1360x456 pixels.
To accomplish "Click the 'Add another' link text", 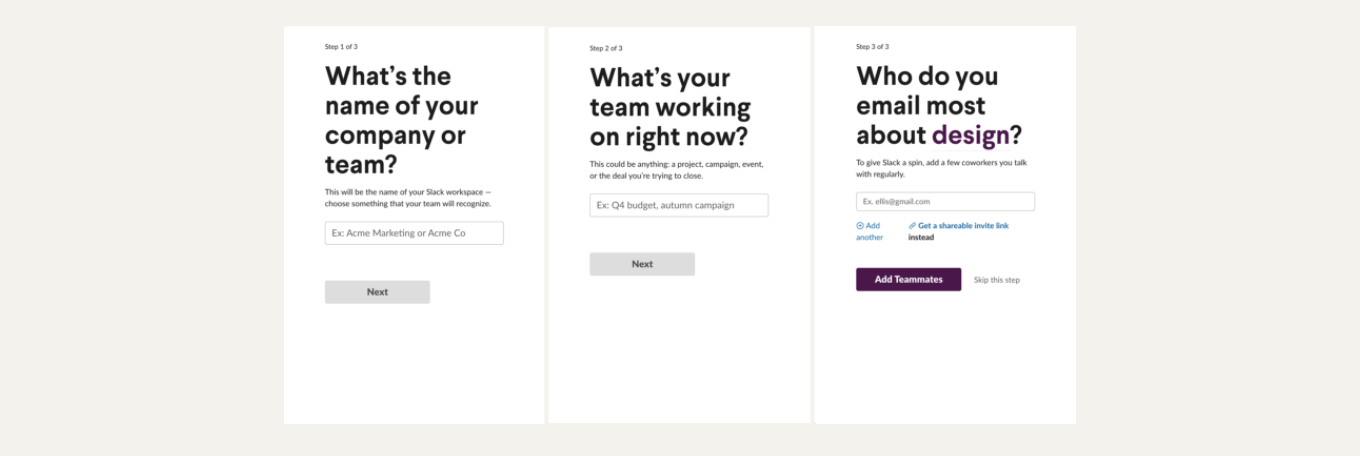I will pyautogui.click(x=870, y=232).
